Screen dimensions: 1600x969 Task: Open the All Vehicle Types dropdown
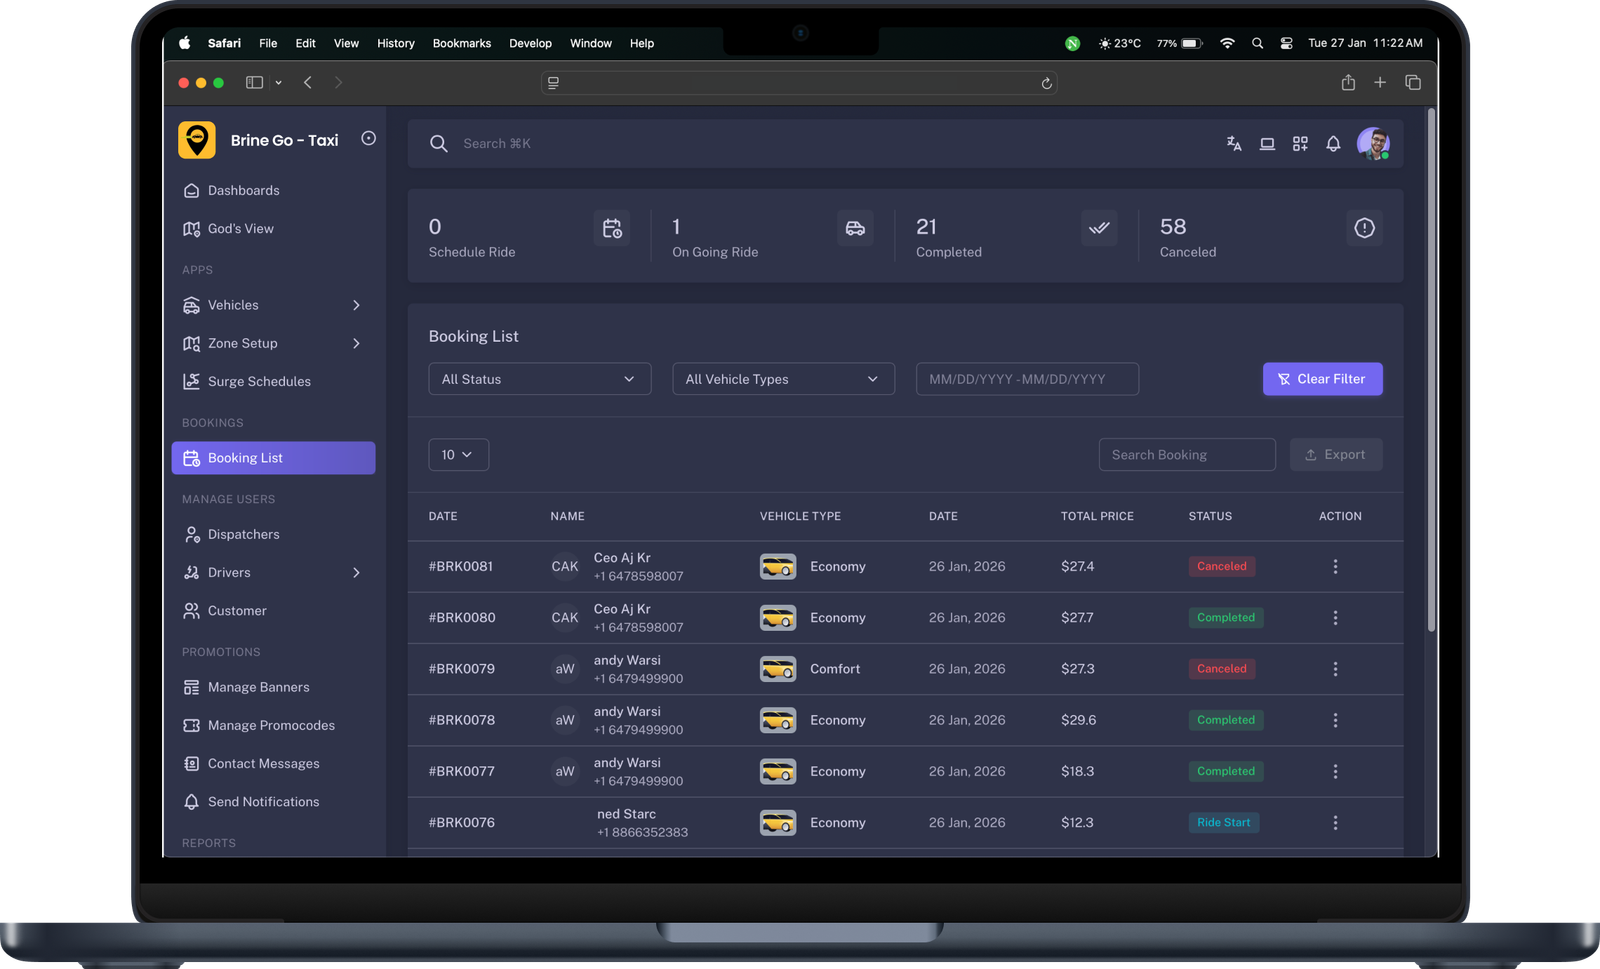point(783,379)
